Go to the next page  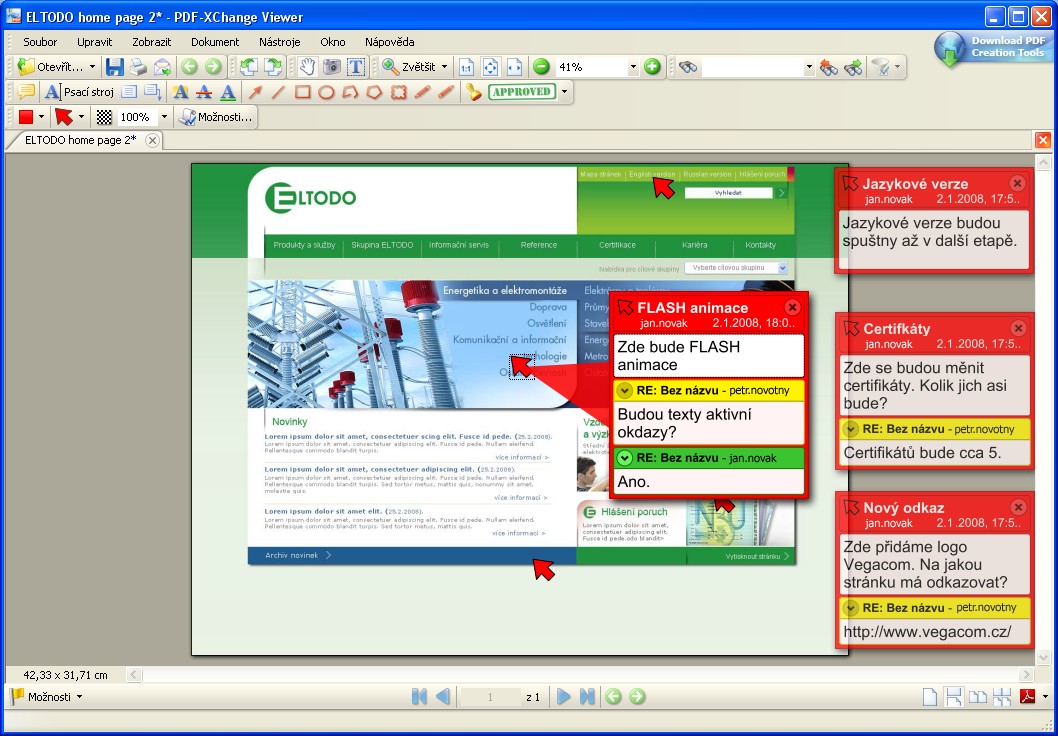(563, 697)
